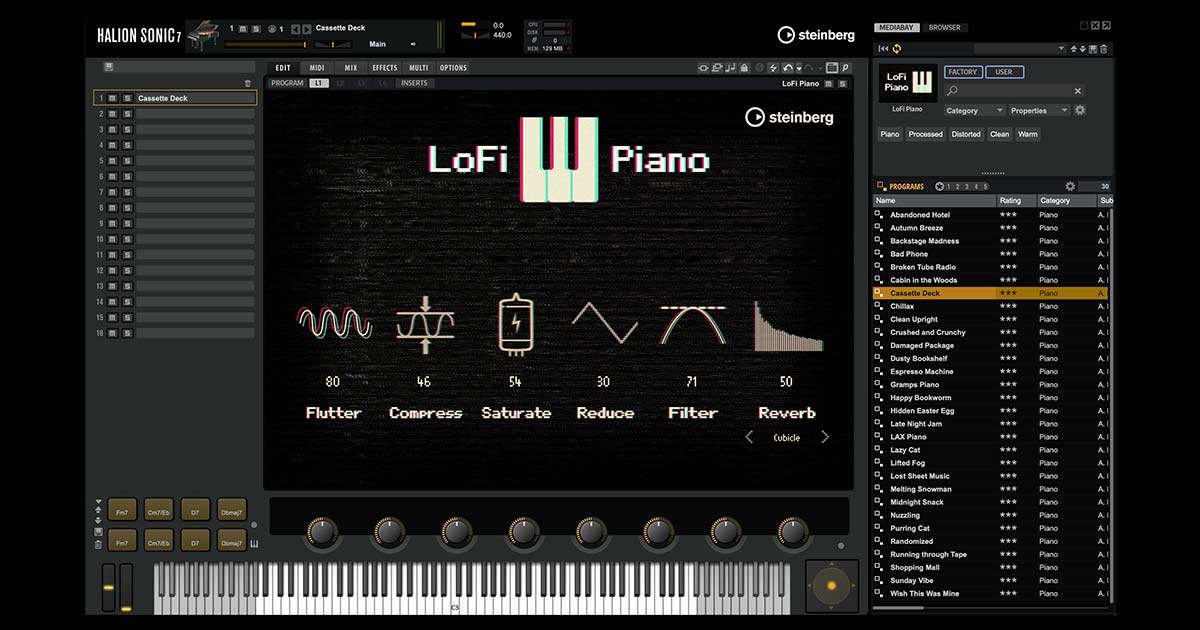Select next reverb type right arrow
The height and width of the screenshot is (630, 1200).
pos(825,437)
